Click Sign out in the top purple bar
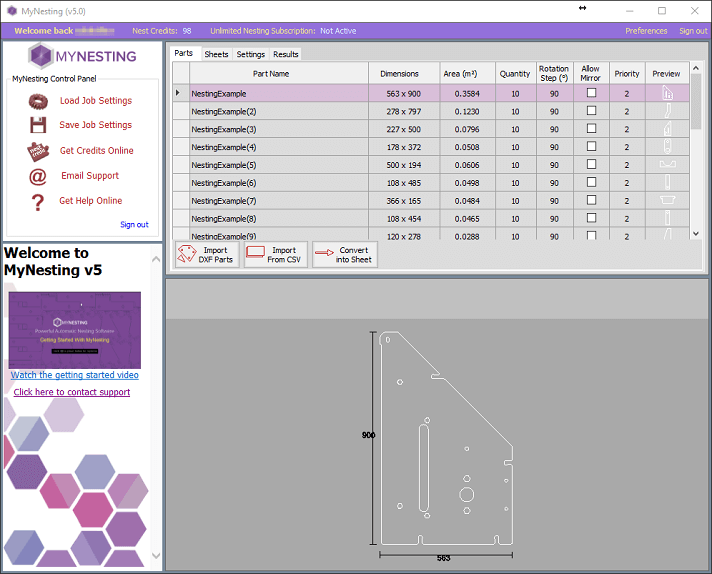The image size is (712, 574). tap(693, 31)
